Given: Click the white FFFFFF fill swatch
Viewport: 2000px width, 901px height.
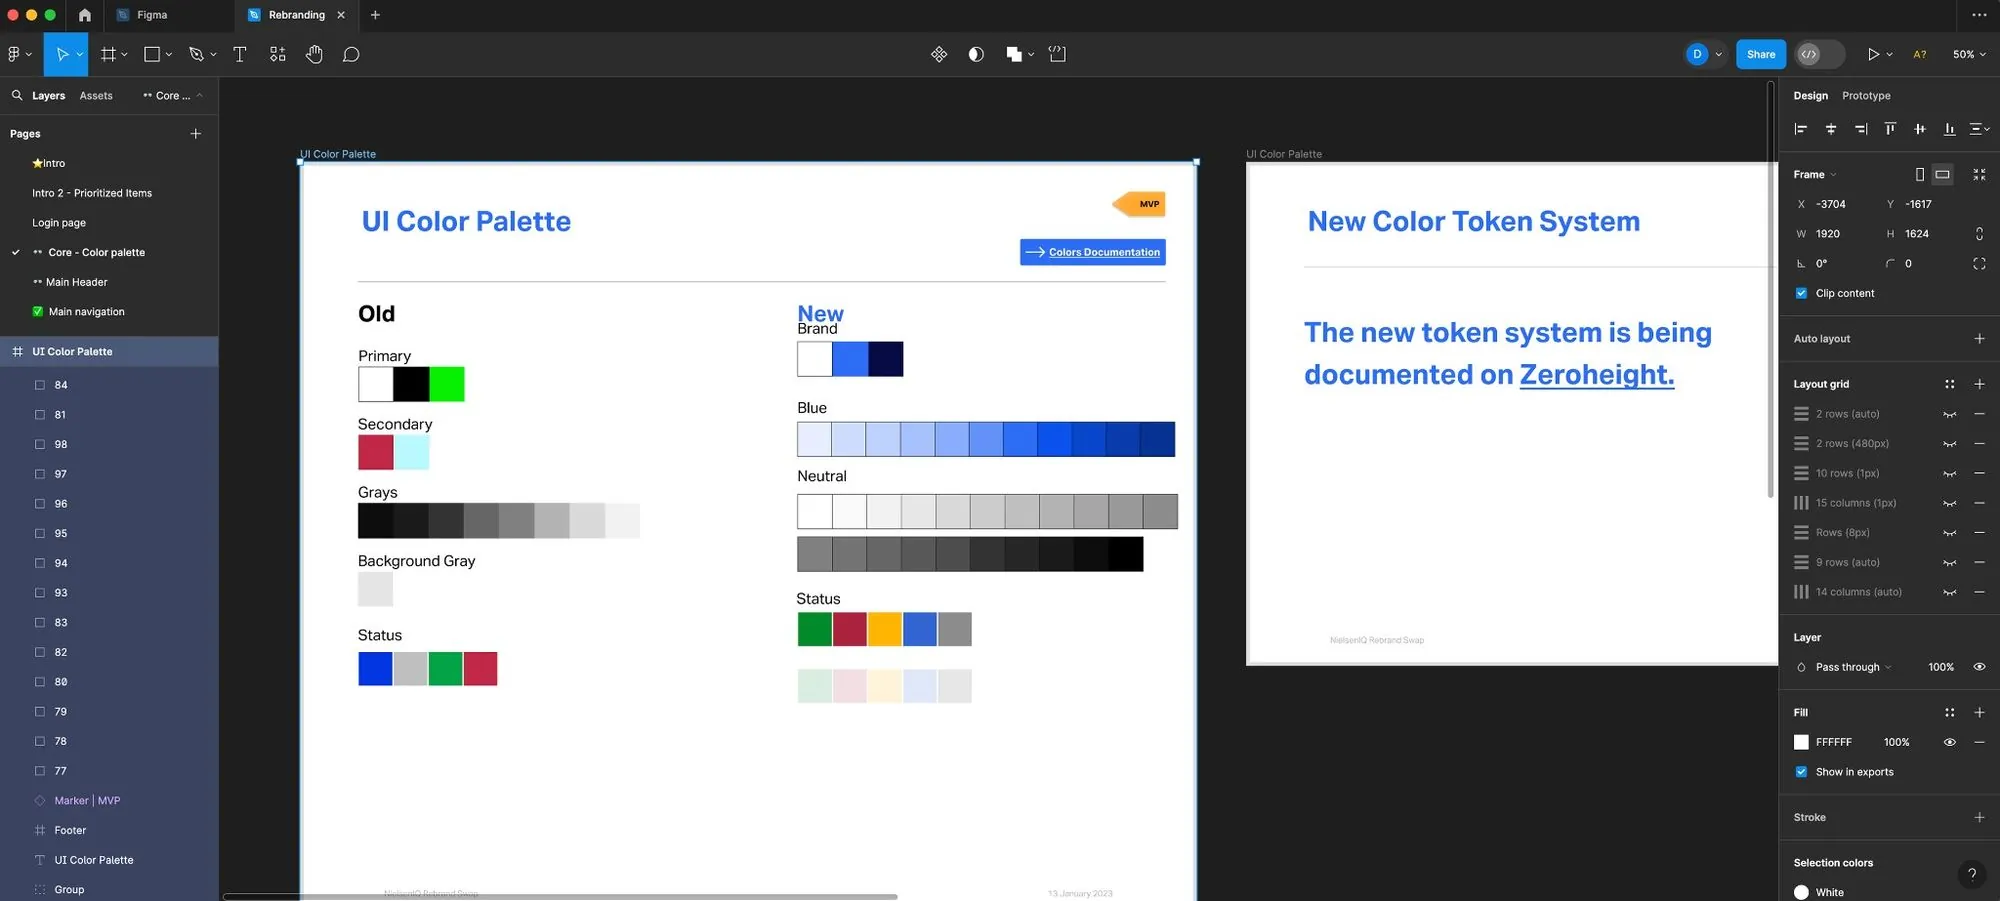Looking at the screenshot, I should click(x=1801, y=742).
